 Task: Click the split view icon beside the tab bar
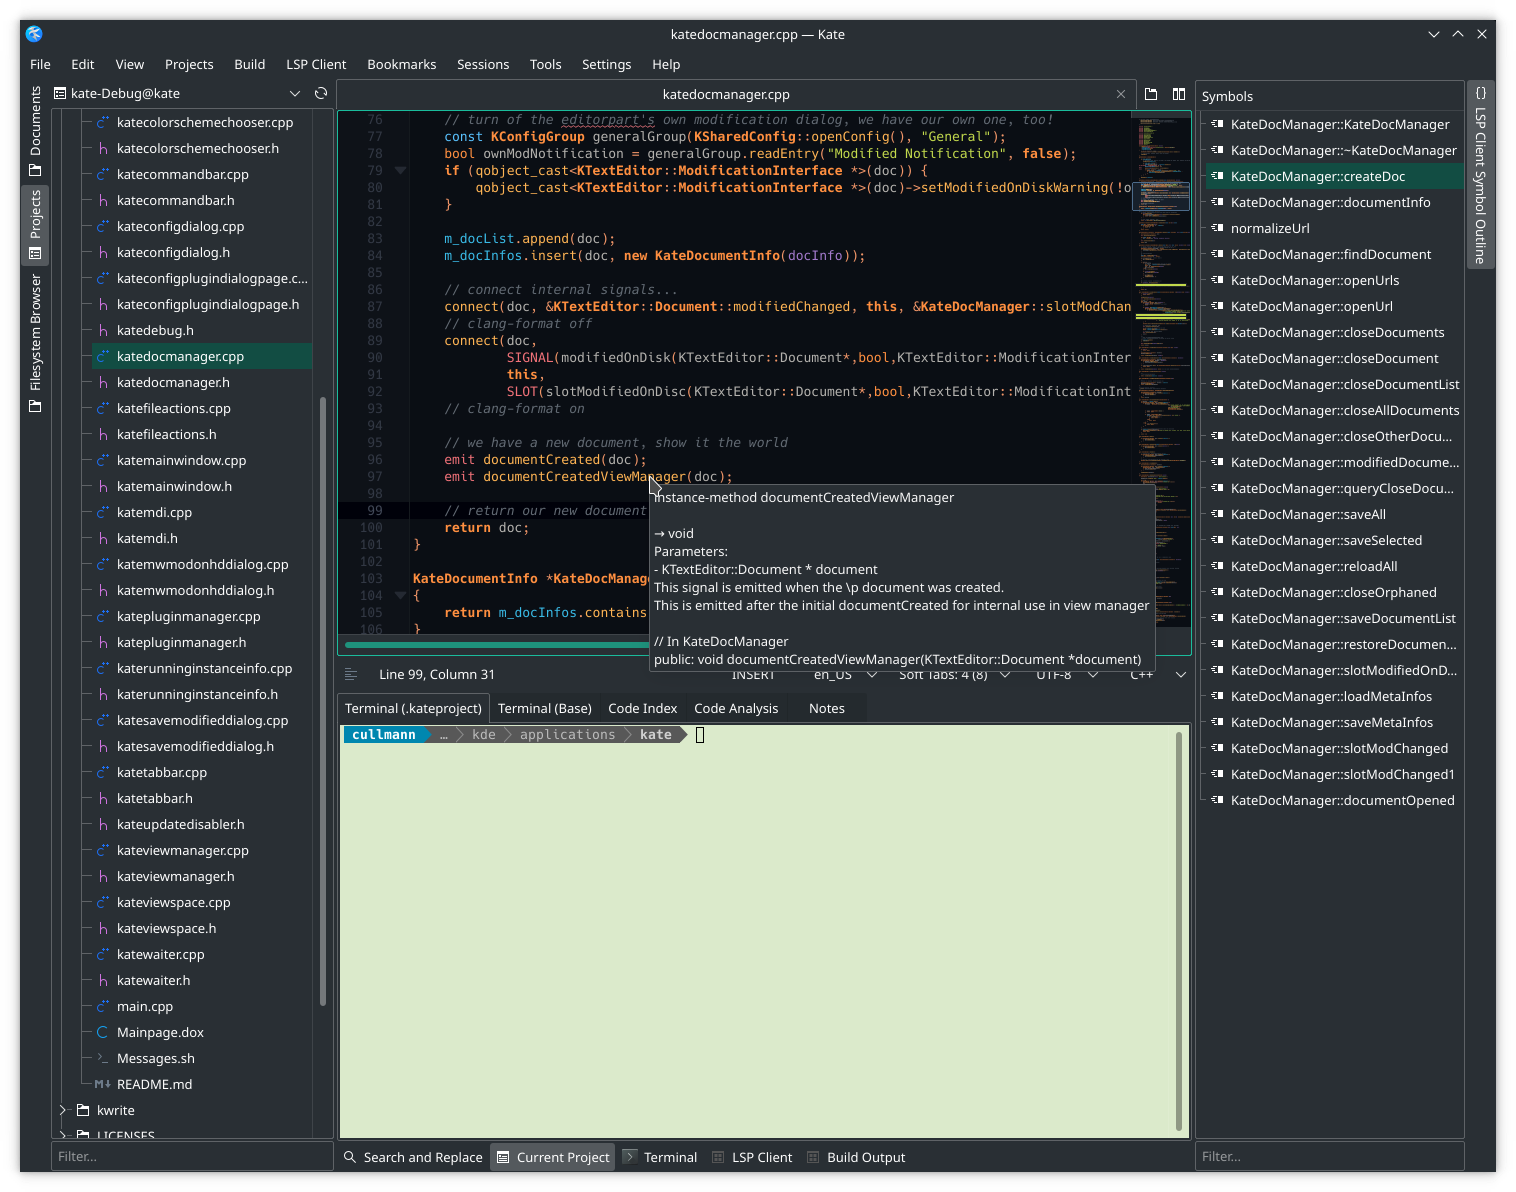pos(1179,94)
